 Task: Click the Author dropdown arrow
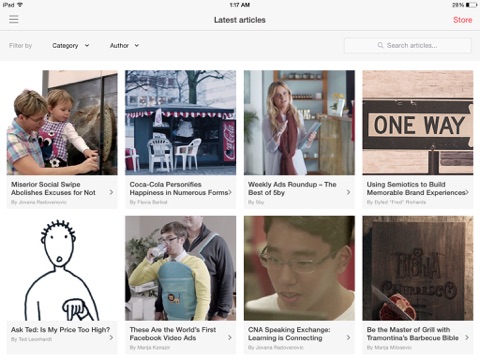136,46
